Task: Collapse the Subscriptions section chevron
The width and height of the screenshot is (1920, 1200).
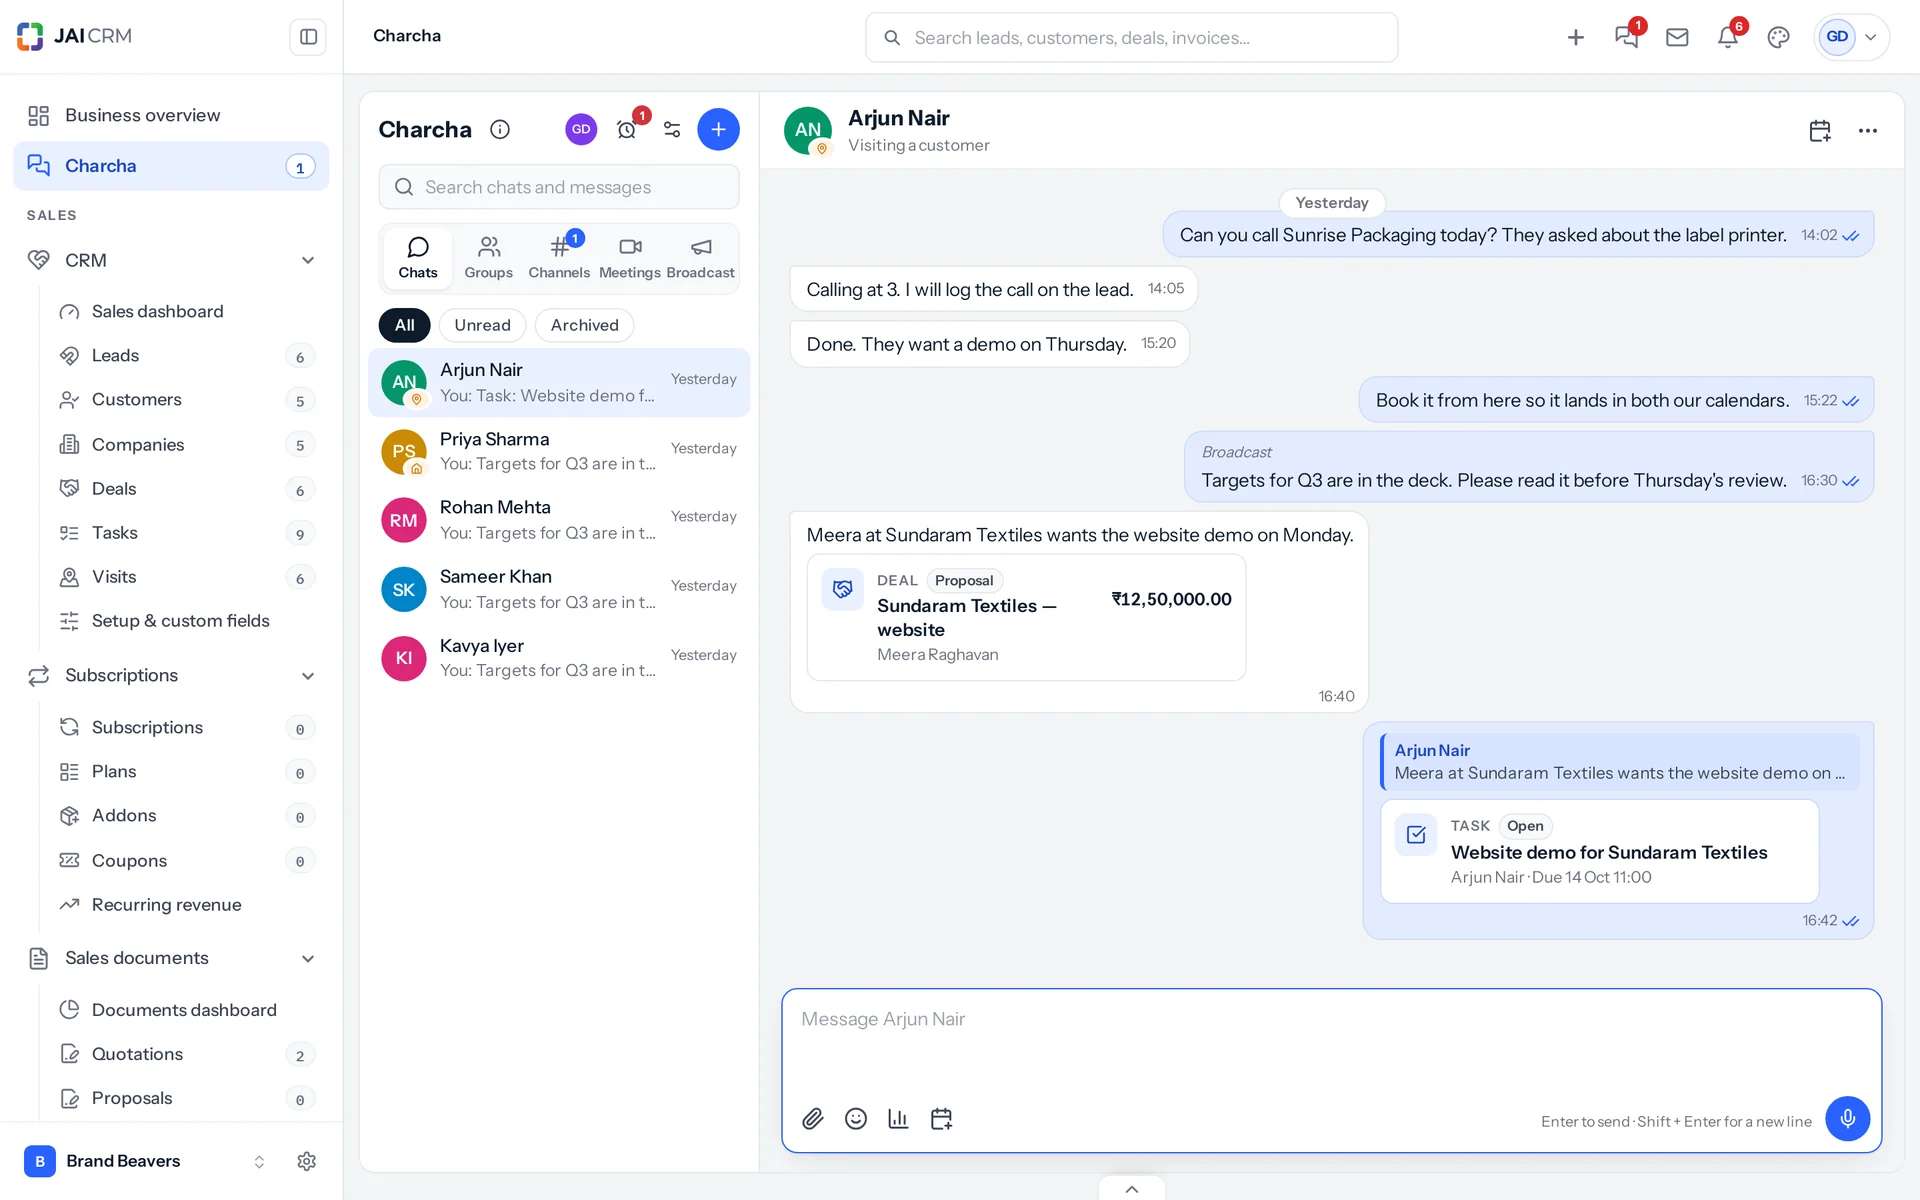Action: pyautogui.click(x=308, y=676)
